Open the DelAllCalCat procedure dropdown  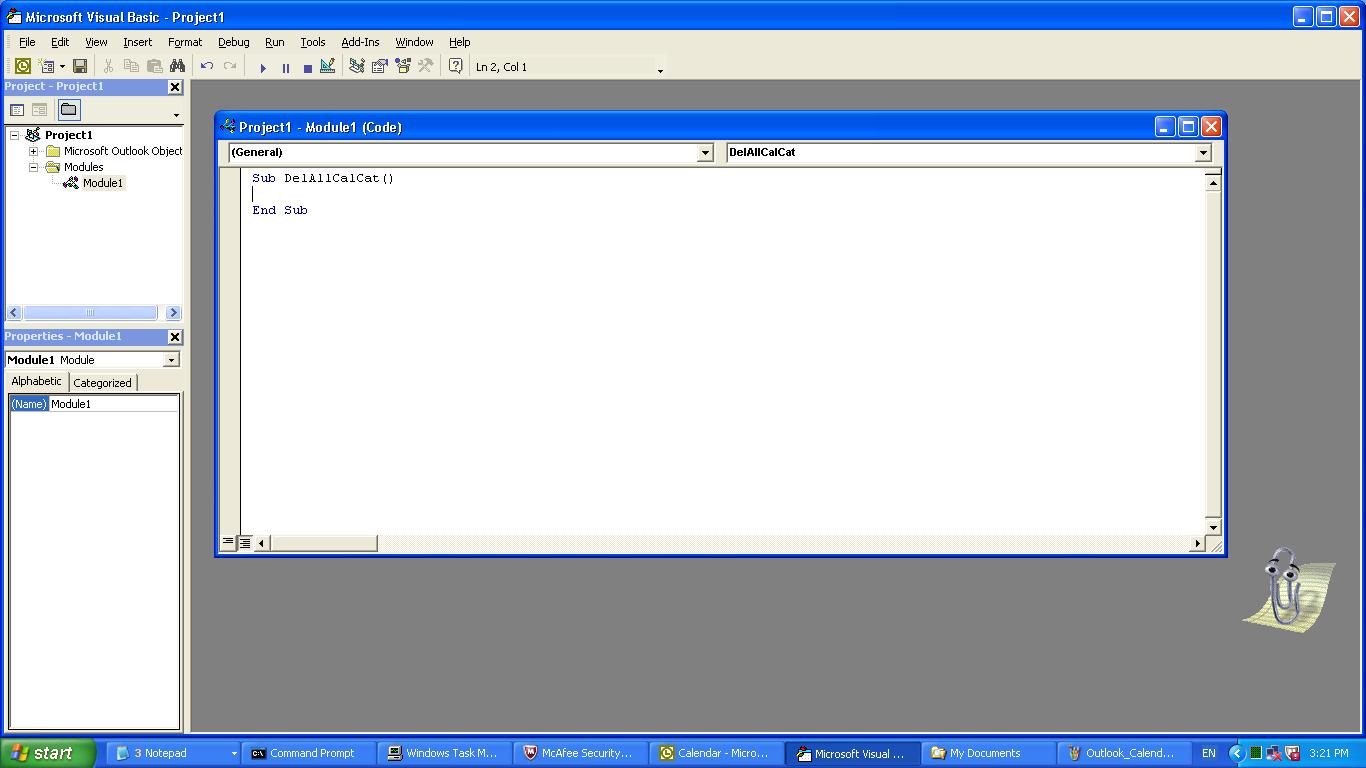tap(1203, 153)
